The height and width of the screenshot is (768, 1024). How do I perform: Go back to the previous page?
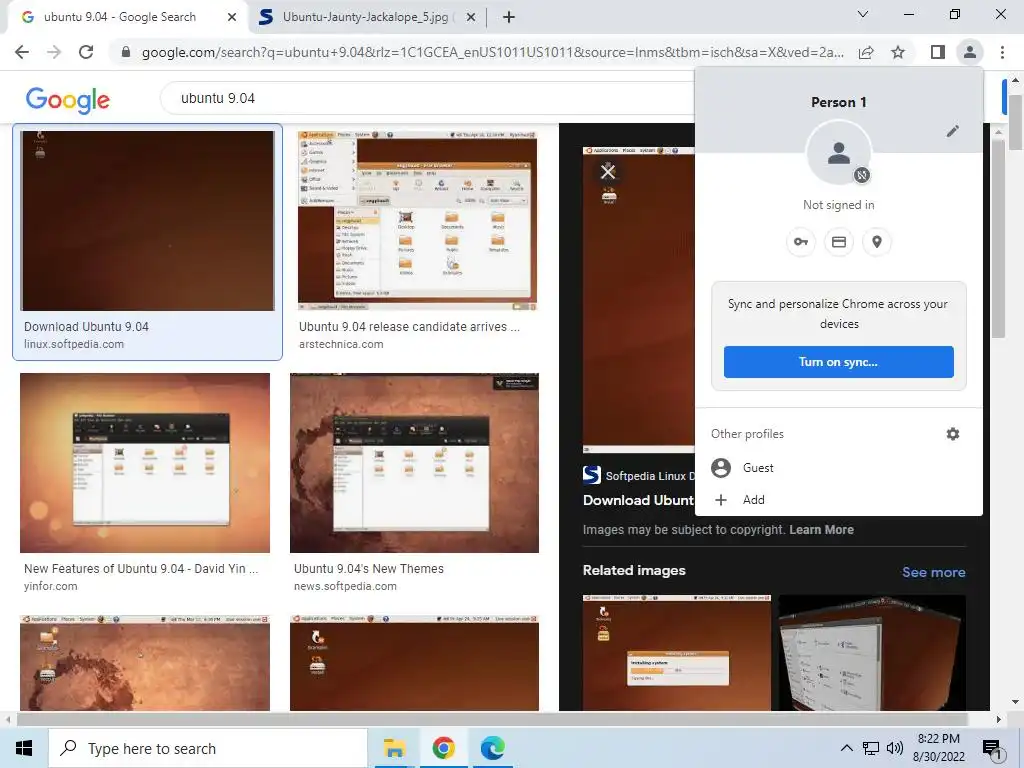pos(22,52)
